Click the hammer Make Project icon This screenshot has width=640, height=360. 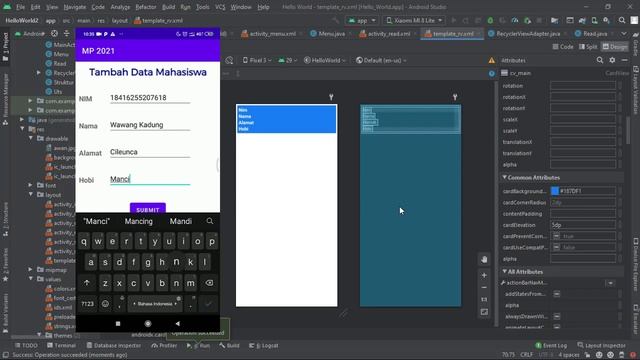[336, 20]
